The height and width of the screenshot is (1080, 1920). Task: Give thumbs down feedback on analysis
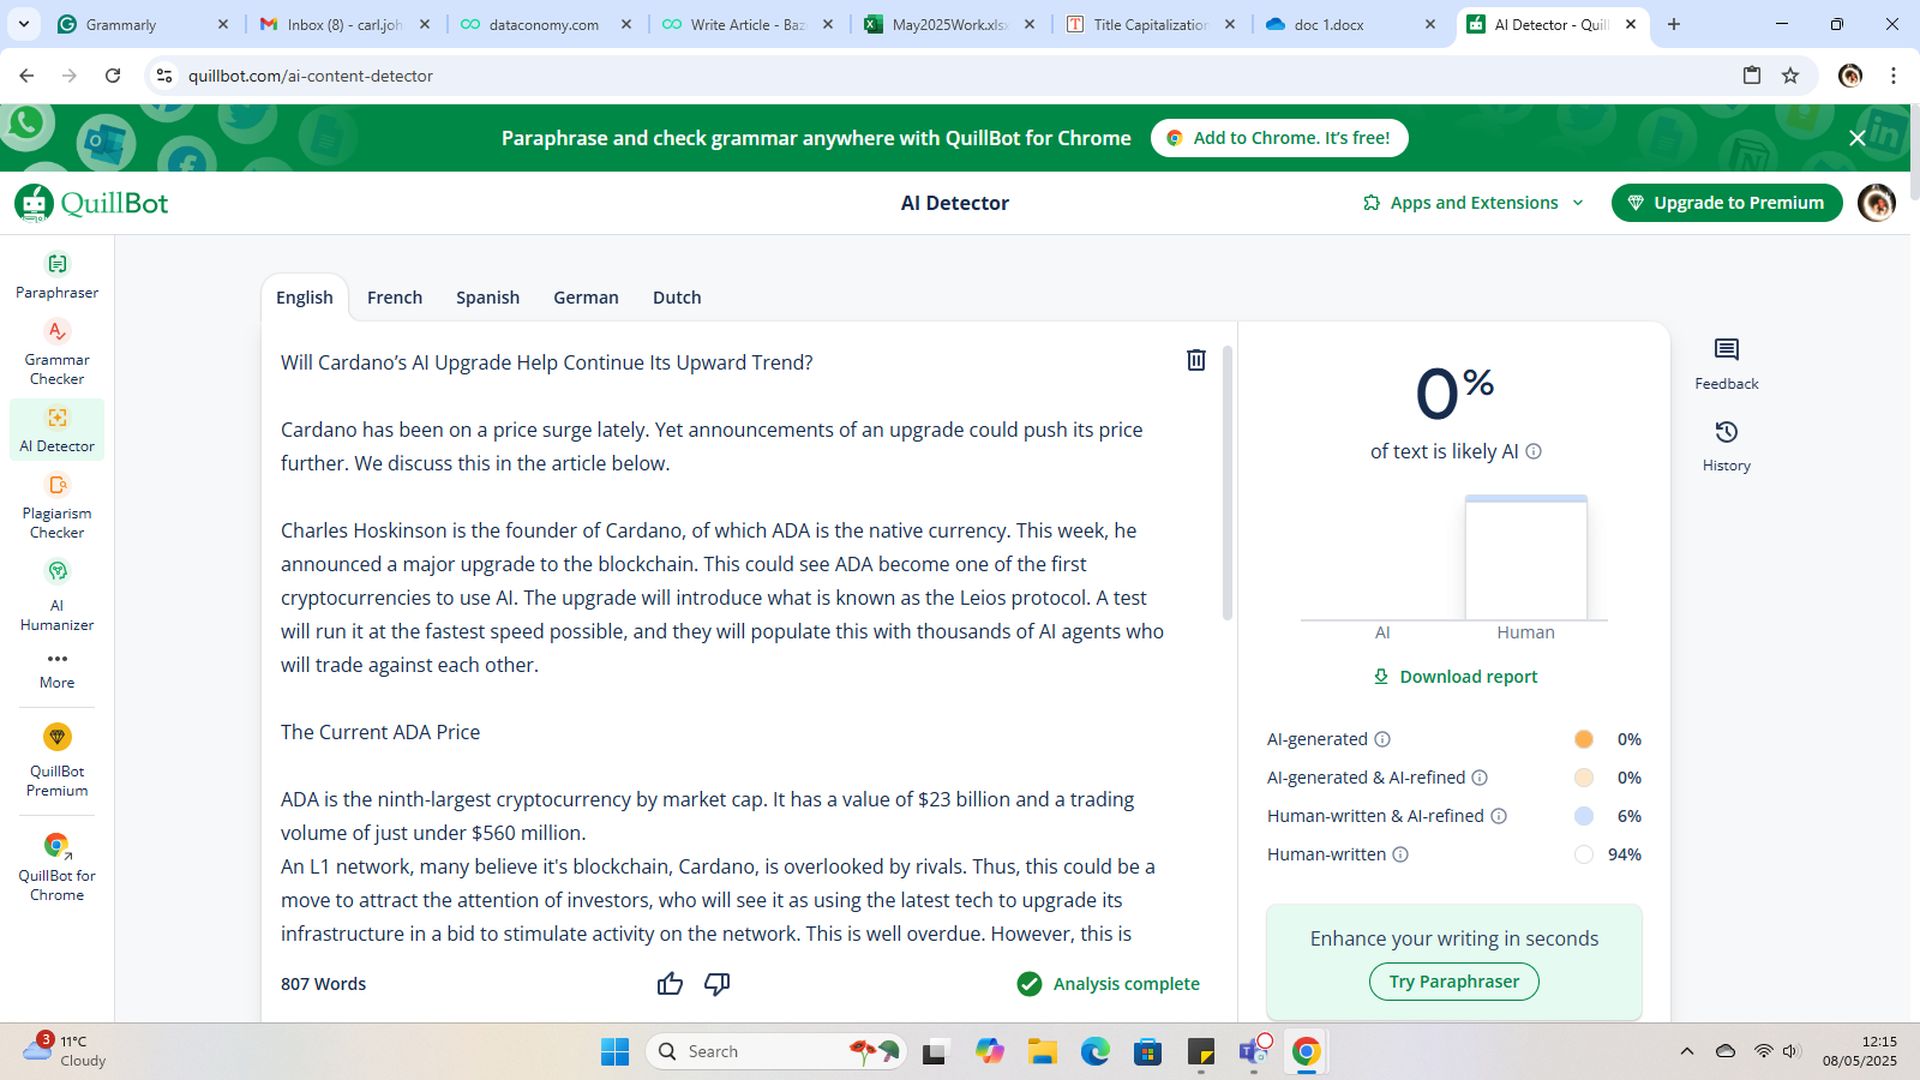[717, 984]
